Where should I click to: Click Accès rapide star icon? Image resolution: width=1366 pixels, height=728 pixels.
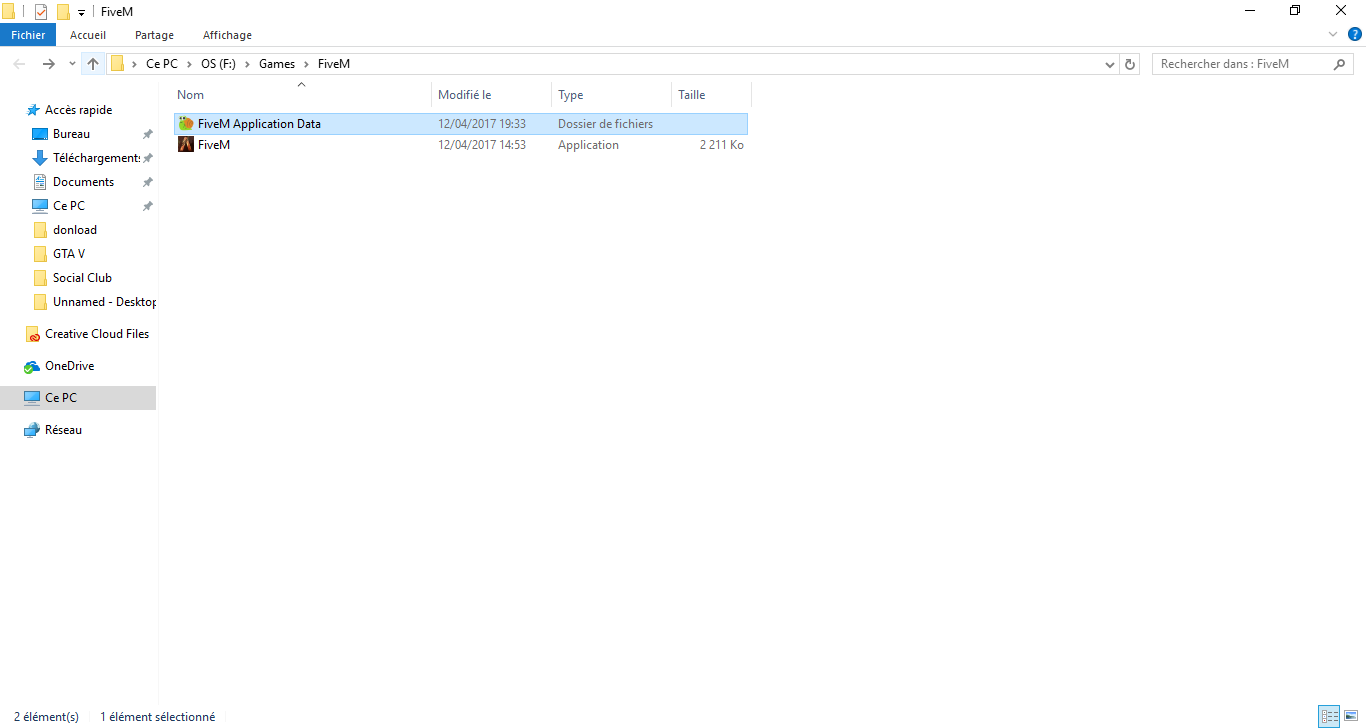click(x=33, y=110)
